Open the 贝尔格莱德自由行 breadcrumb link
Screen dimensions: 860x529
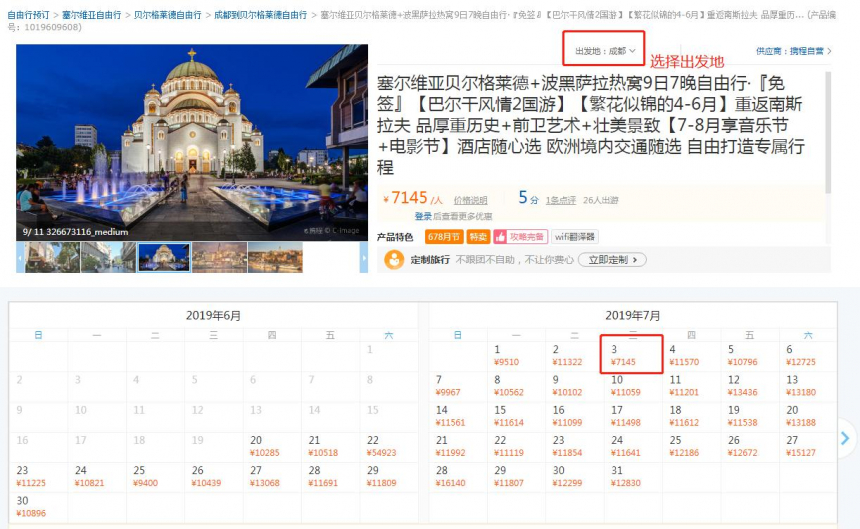click(x=168, y=15)
